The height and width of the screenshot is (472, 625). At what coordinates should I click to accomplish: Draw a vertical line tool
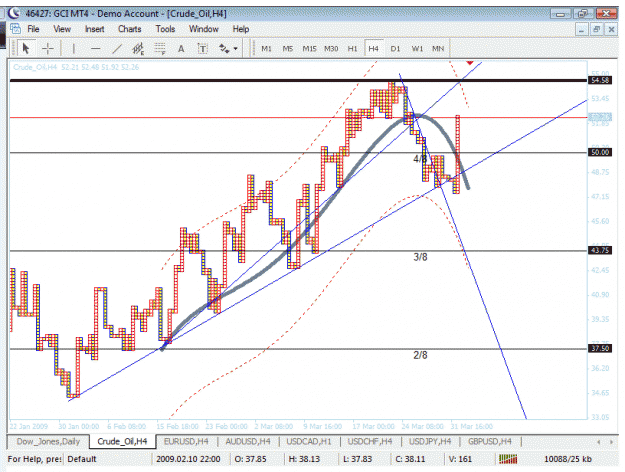[x=73, y=49]
